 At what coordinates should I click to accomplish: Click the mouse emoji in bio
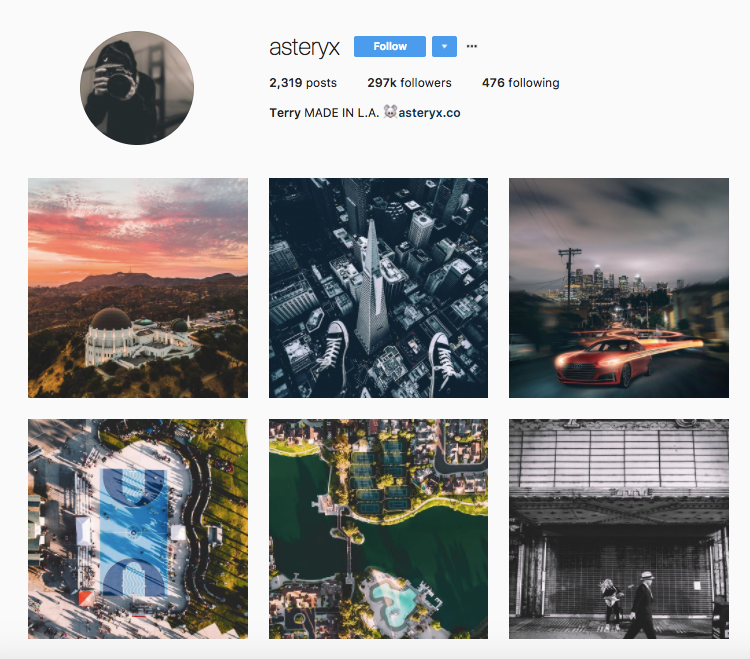390,112
